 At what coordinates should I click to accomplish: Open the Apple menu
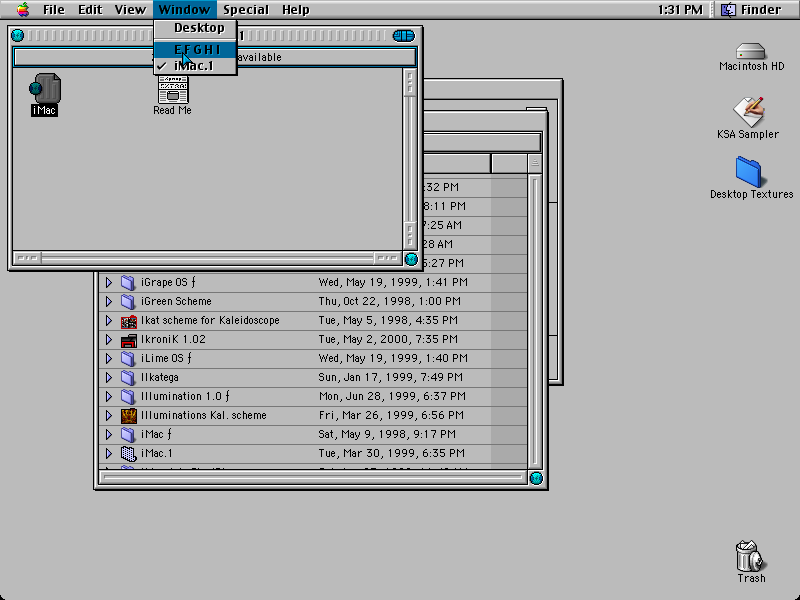[23, 9]
